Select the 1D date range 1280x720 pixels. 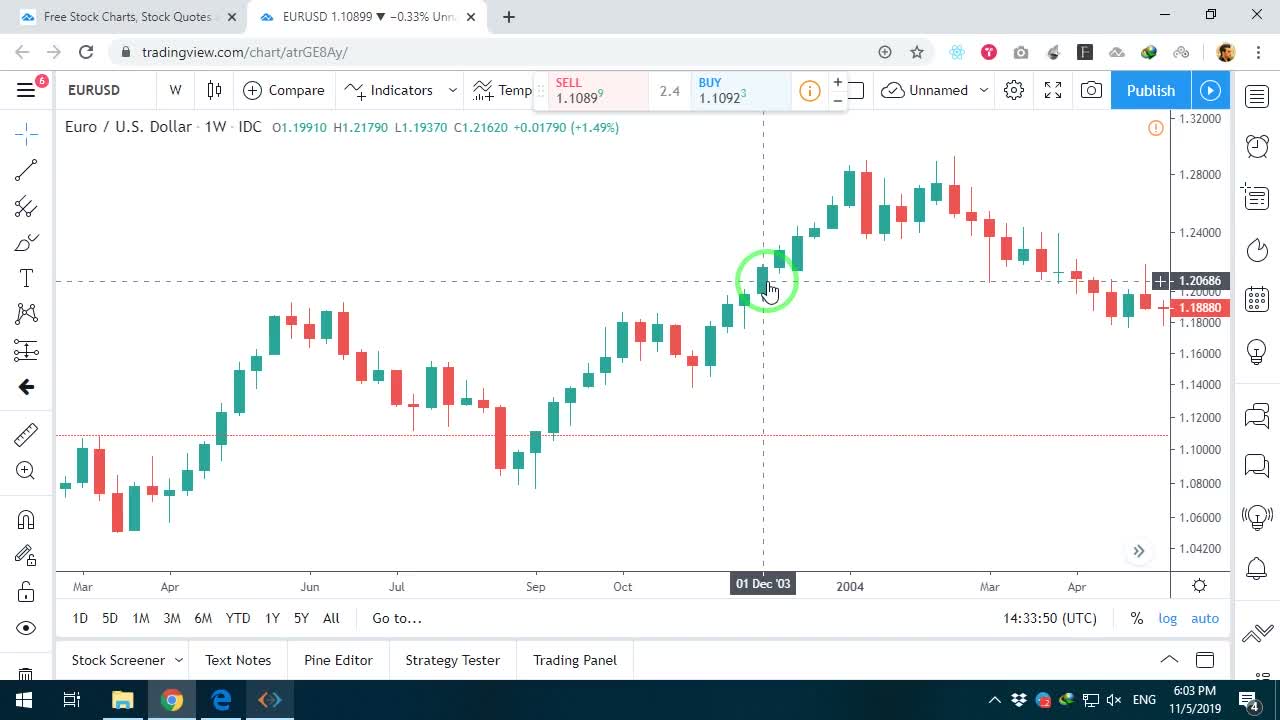coord(80,618)
